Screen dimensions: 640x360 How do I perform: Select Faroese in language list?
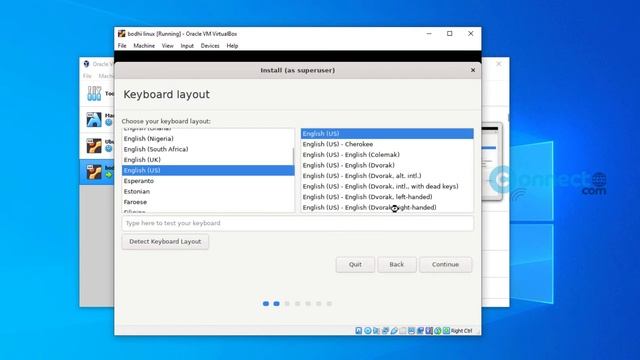point(208,202)
